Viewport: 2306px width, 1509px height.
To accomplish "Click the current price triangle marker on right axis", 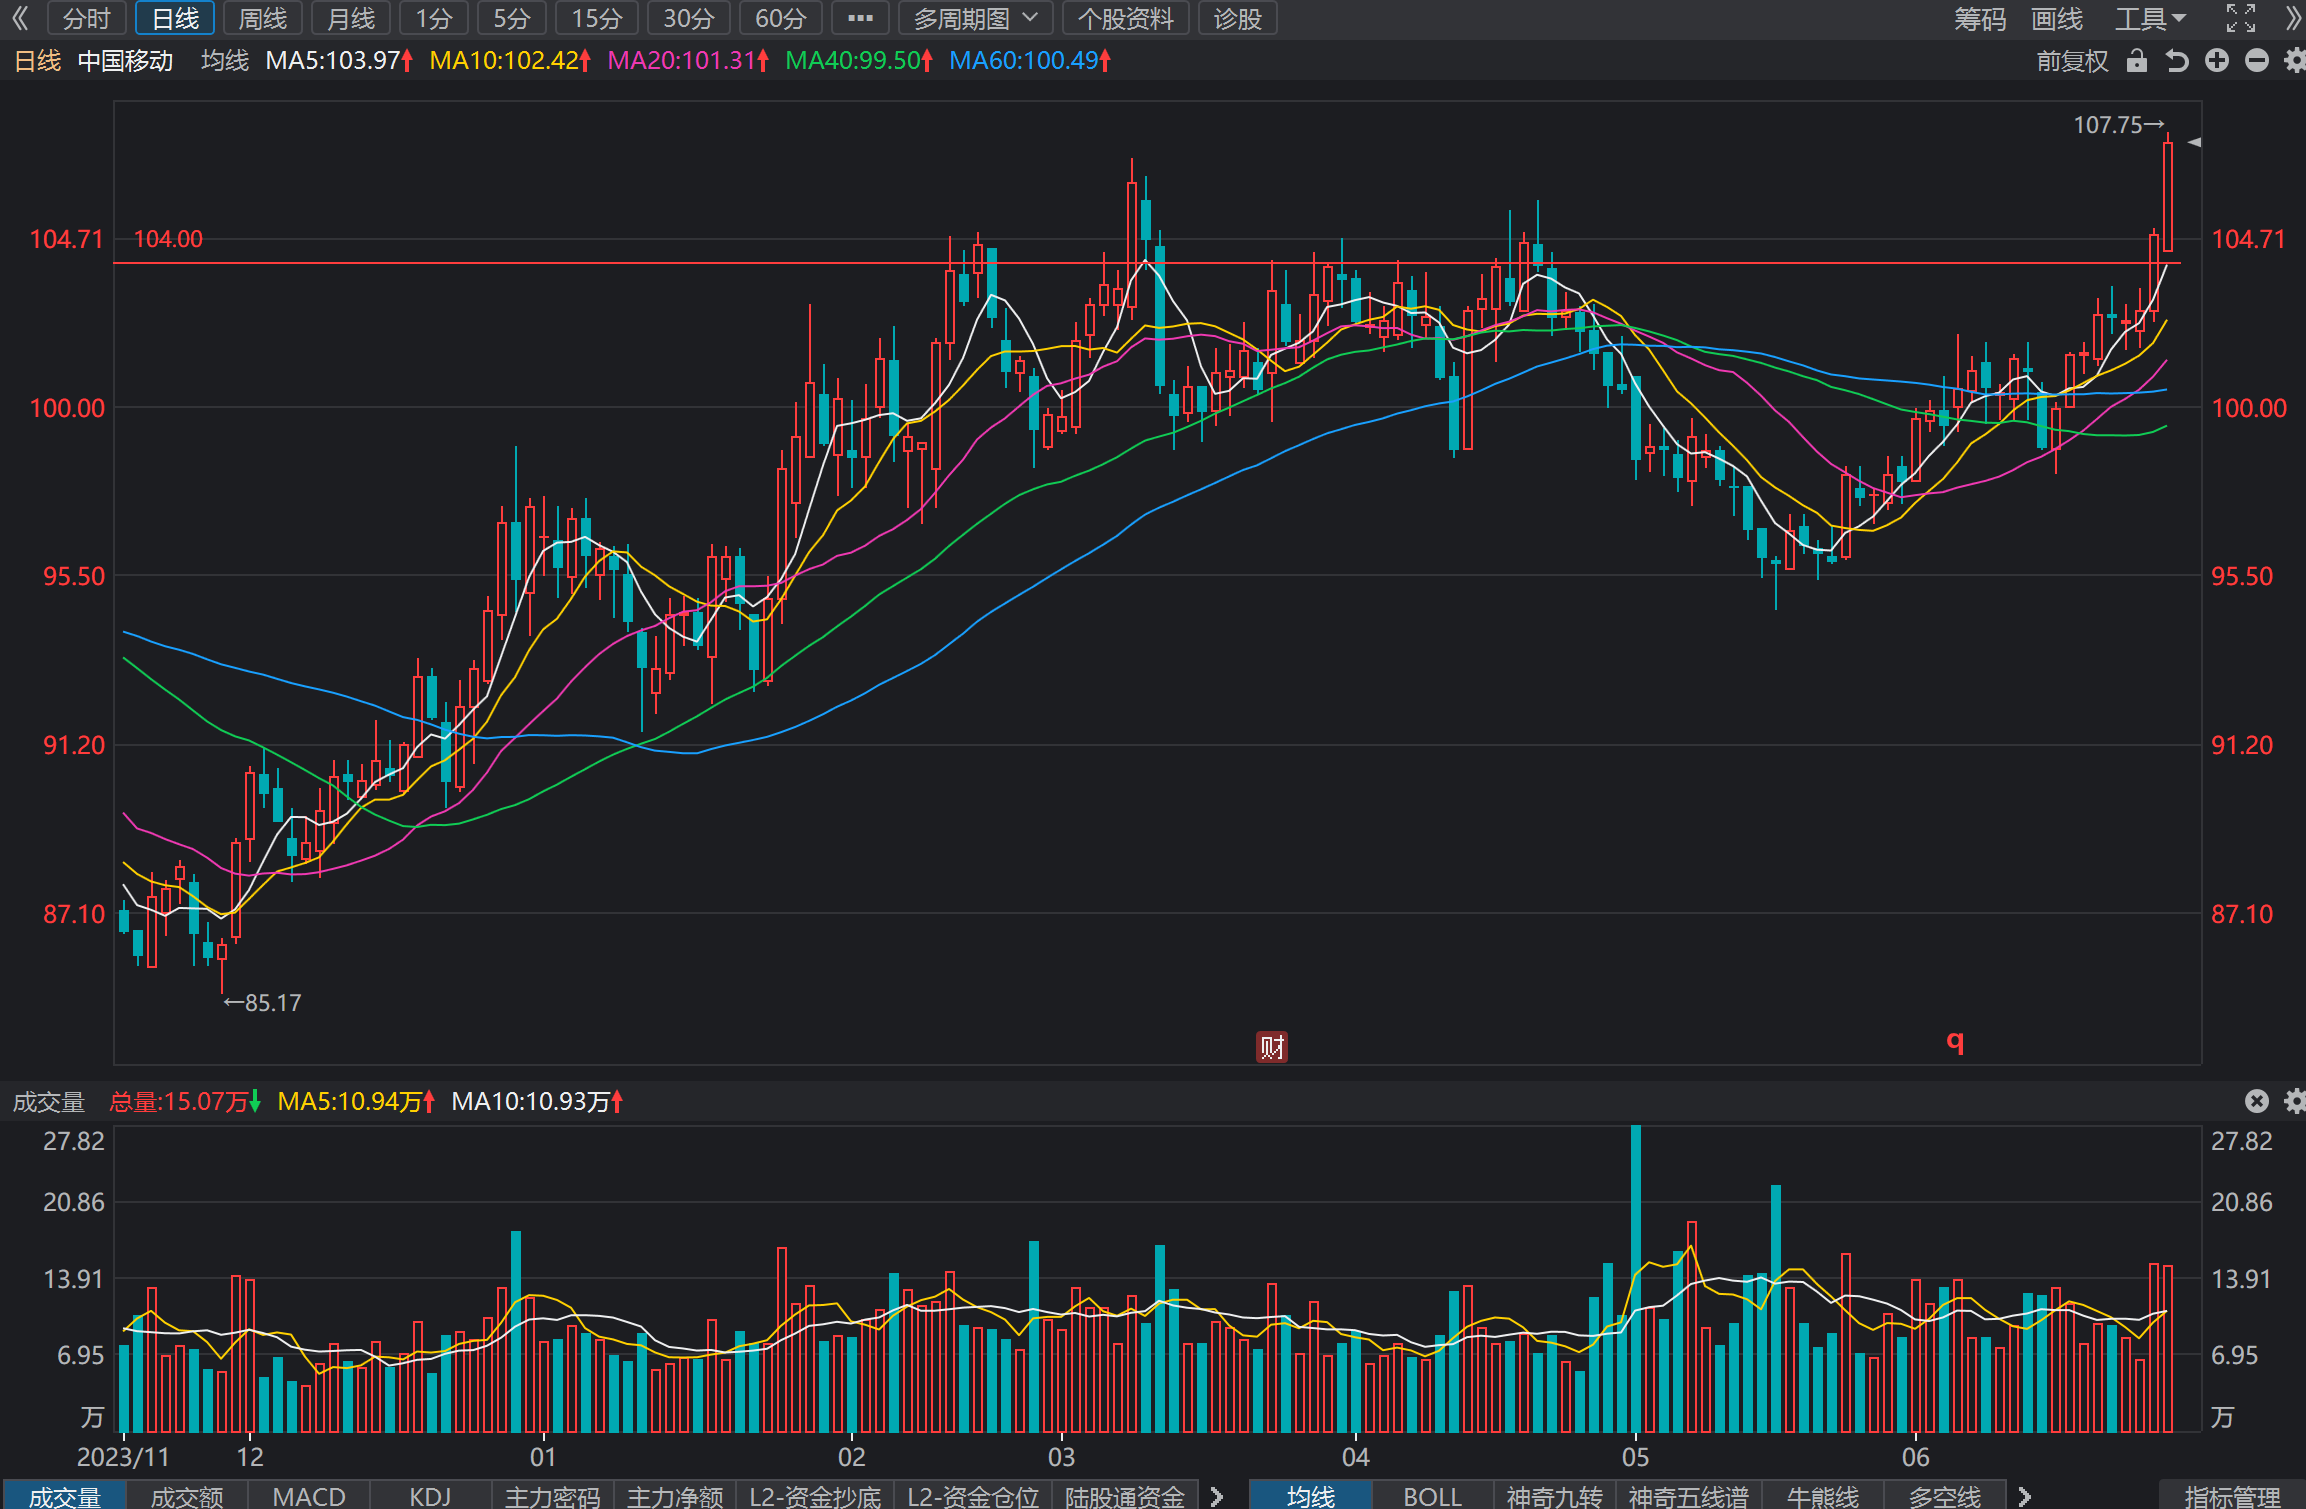I will 2194,142.
